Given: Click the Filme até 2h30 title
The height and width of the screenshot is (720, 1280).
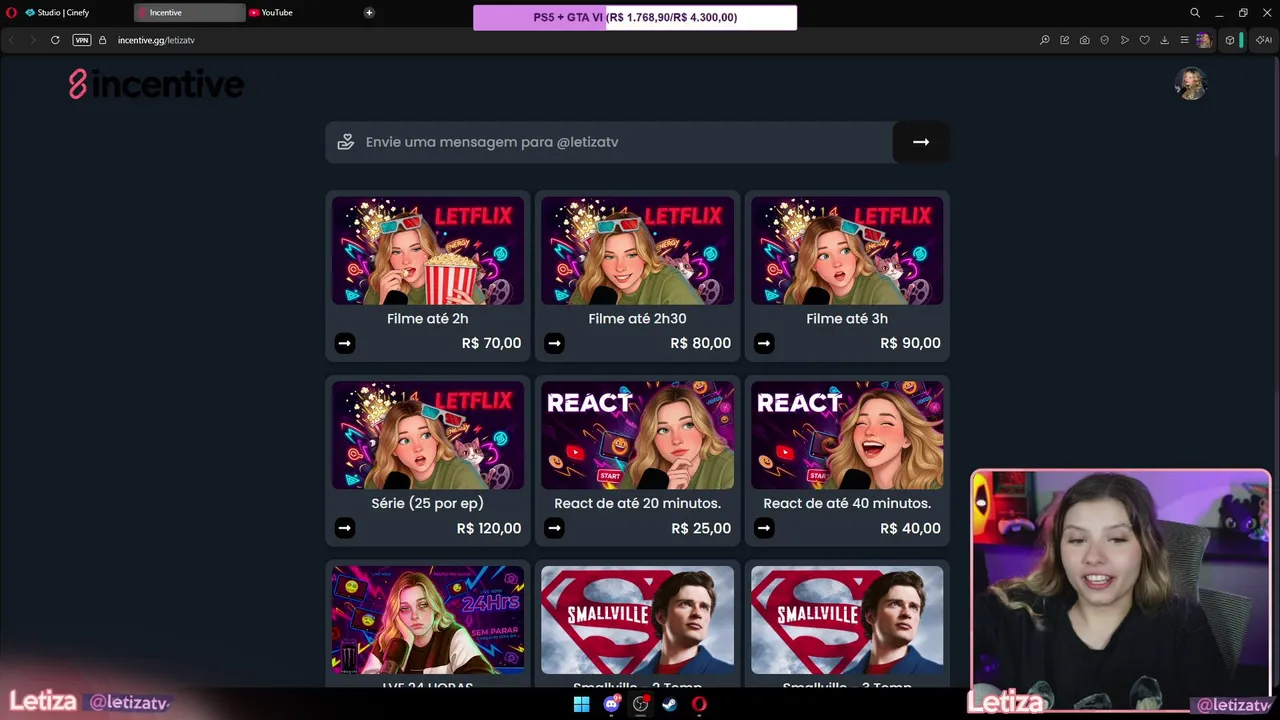Looking at the screenshot, I should (638, 319).
